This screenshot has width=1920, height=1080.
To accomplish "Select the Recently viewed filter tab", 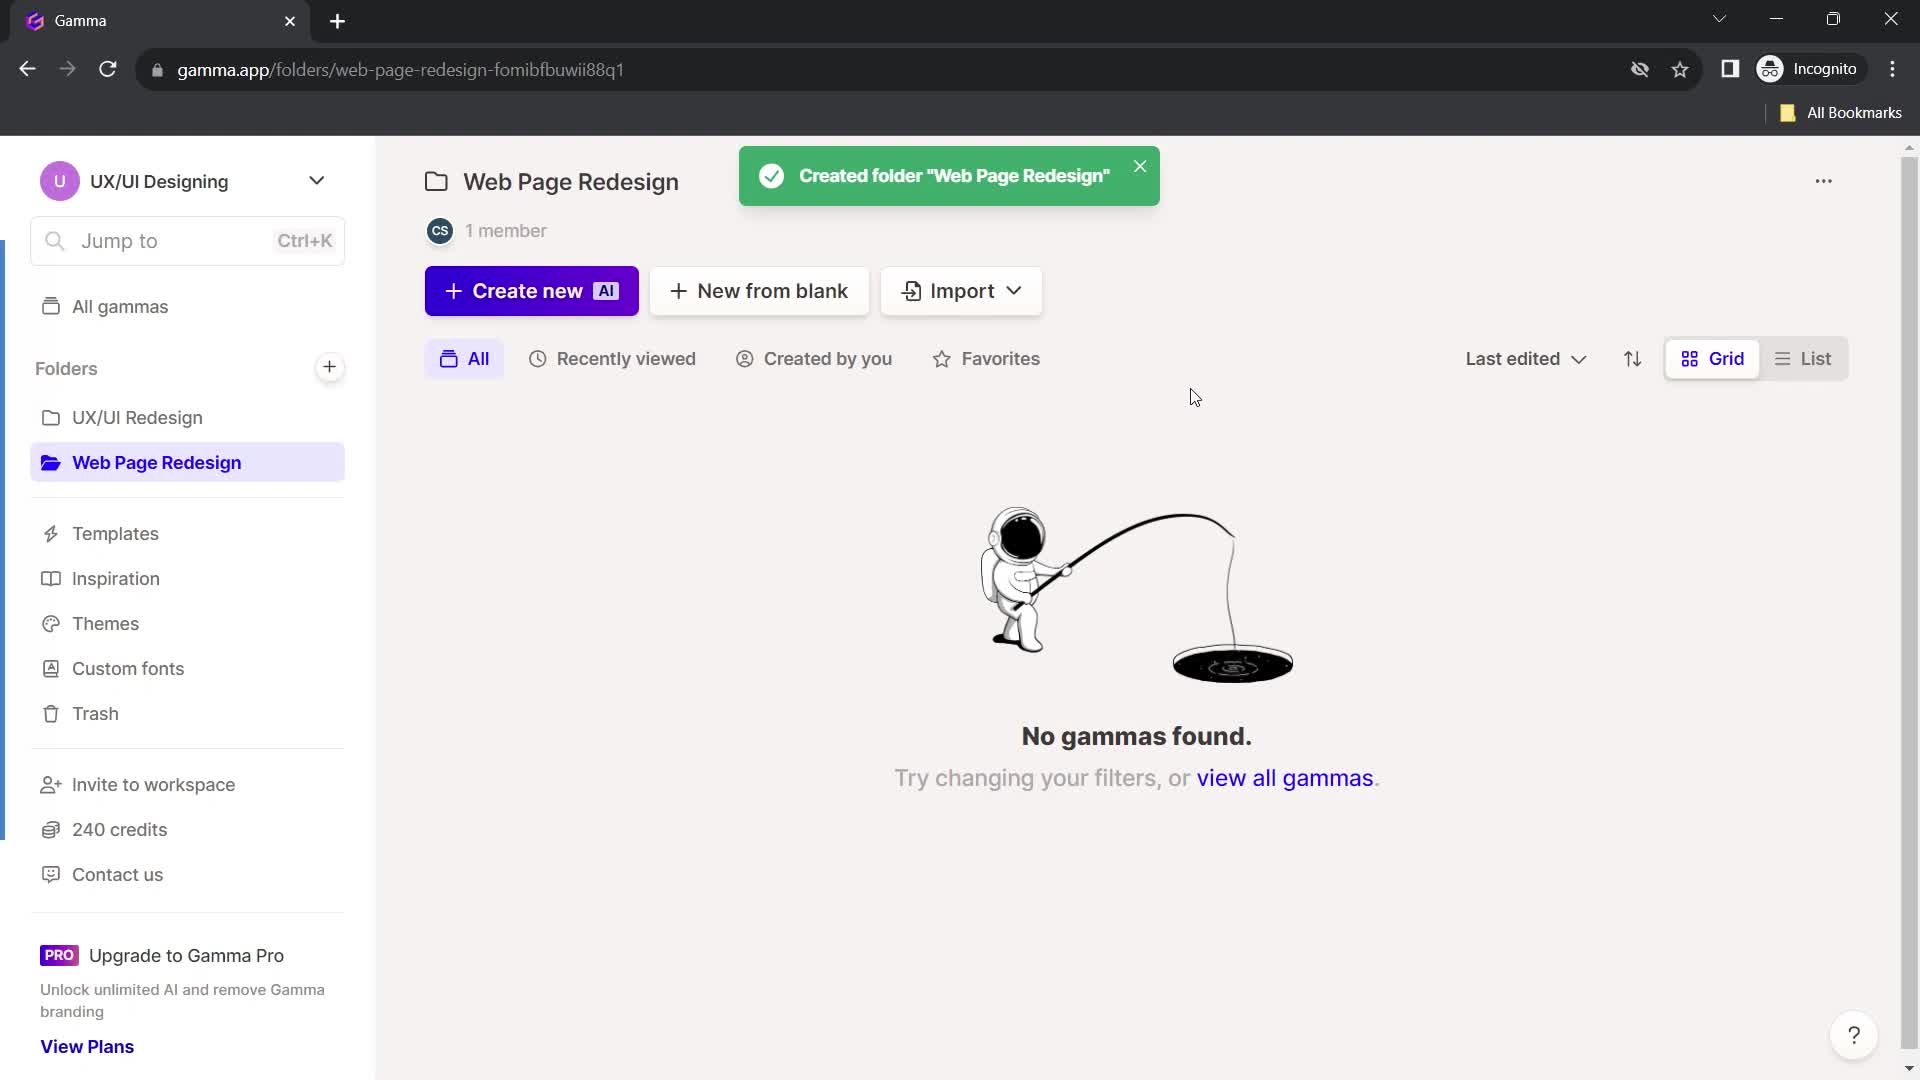I will [613, 357].
